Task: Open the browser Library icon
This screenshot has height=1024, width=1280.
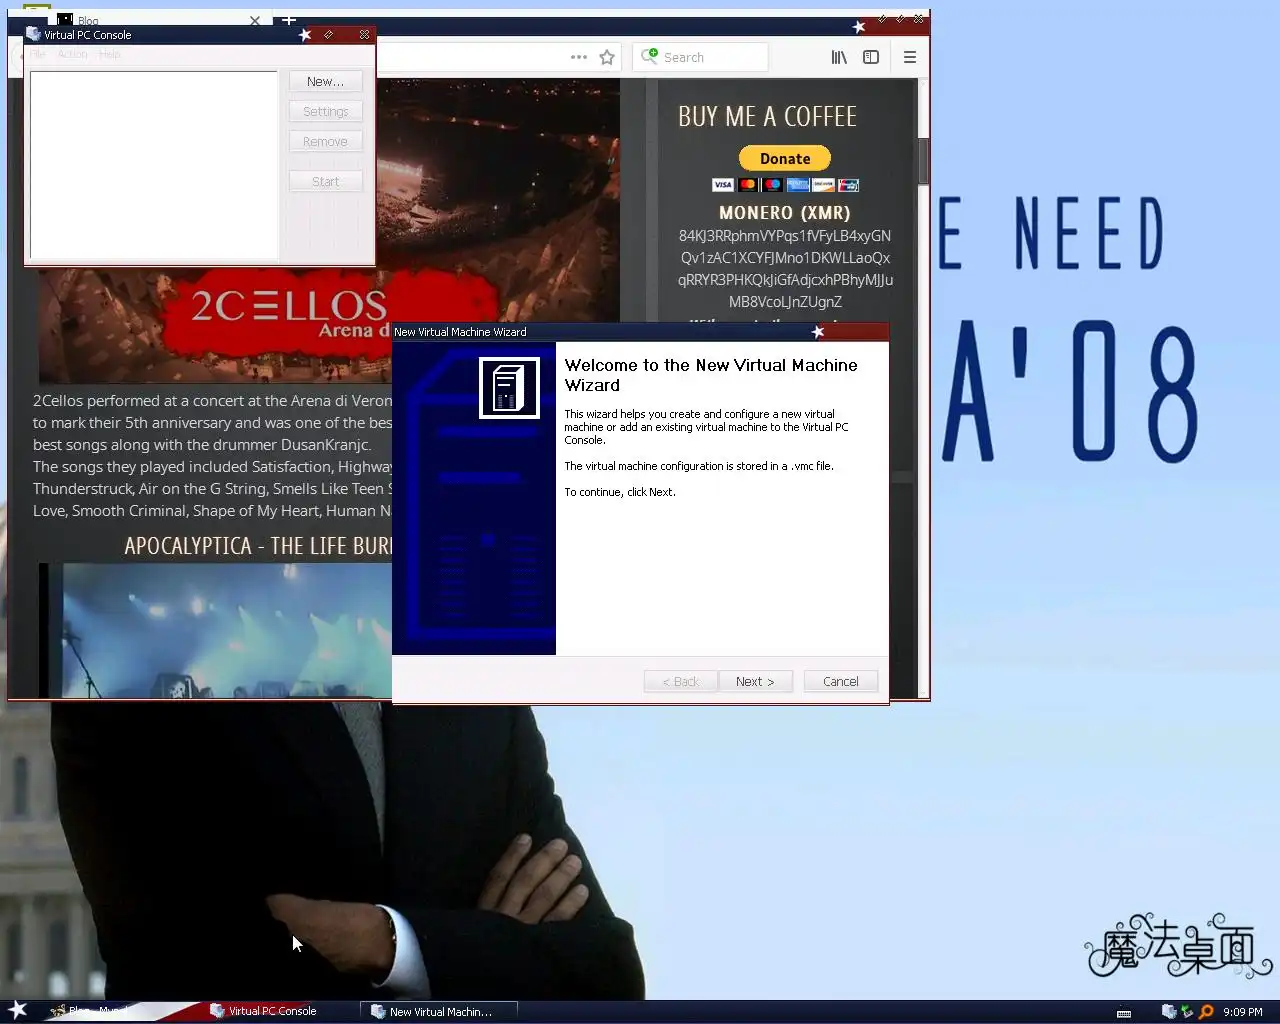Action: (839, 57)
